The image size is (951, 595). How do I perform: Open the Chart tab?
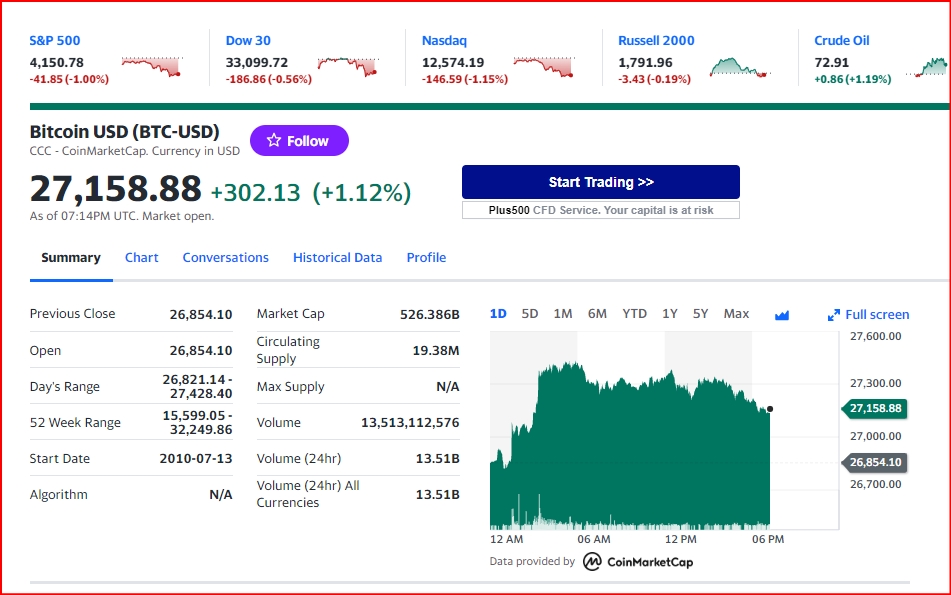point(141,257)
